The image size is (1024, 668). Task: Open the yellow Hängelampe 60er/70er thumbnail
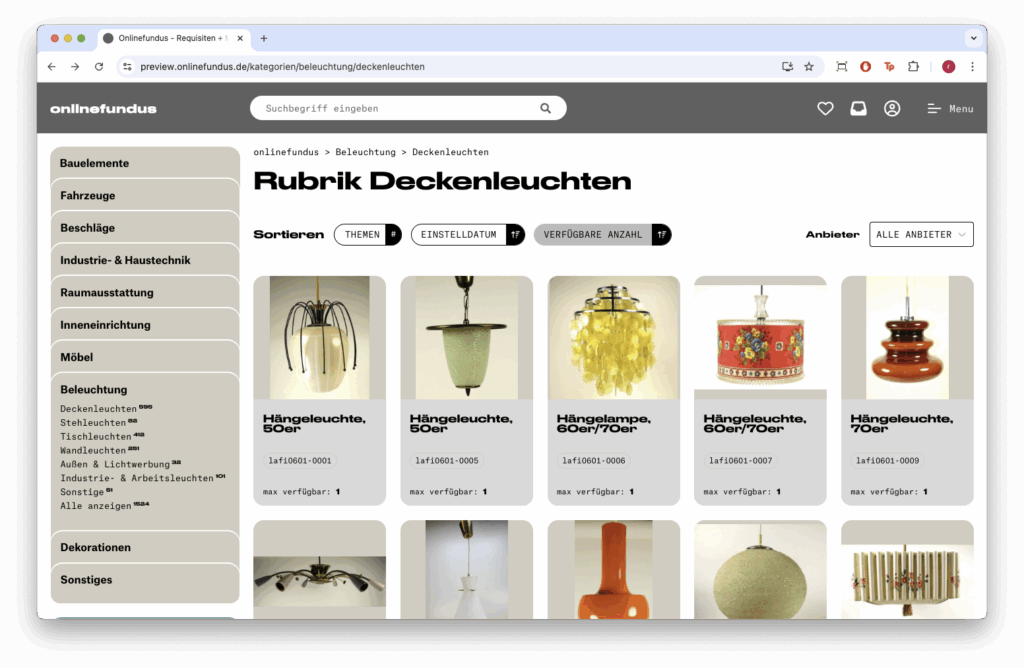[613, 337]
